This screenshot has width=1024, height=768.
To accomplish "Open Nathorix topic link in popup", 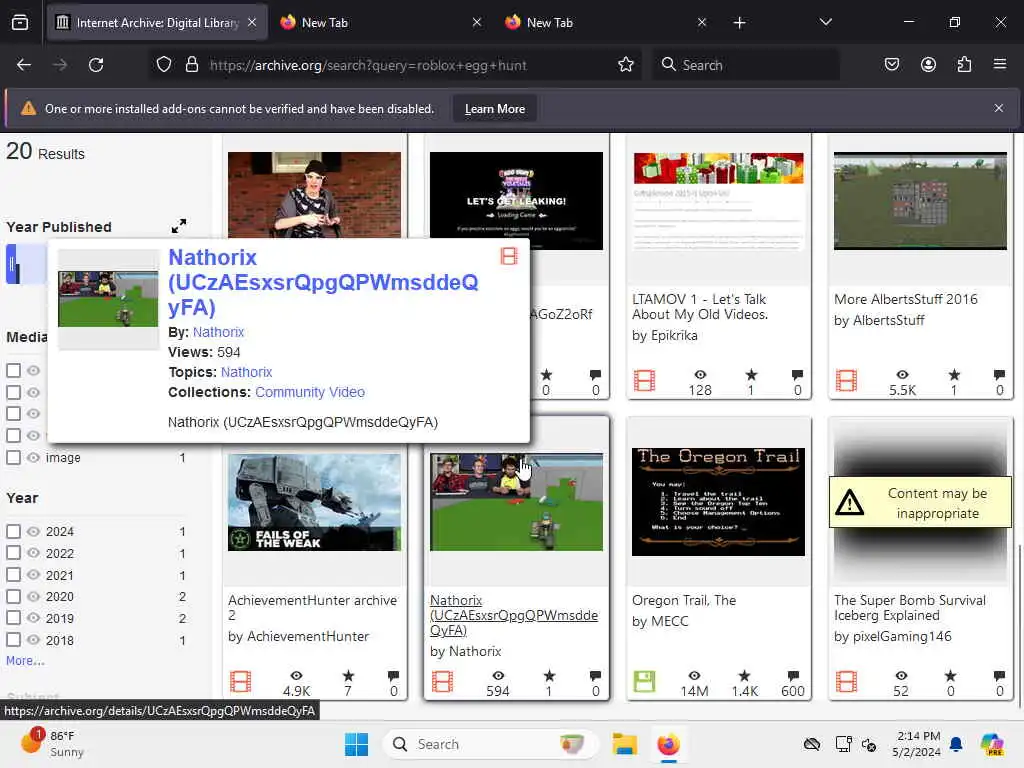I will 246,372.
